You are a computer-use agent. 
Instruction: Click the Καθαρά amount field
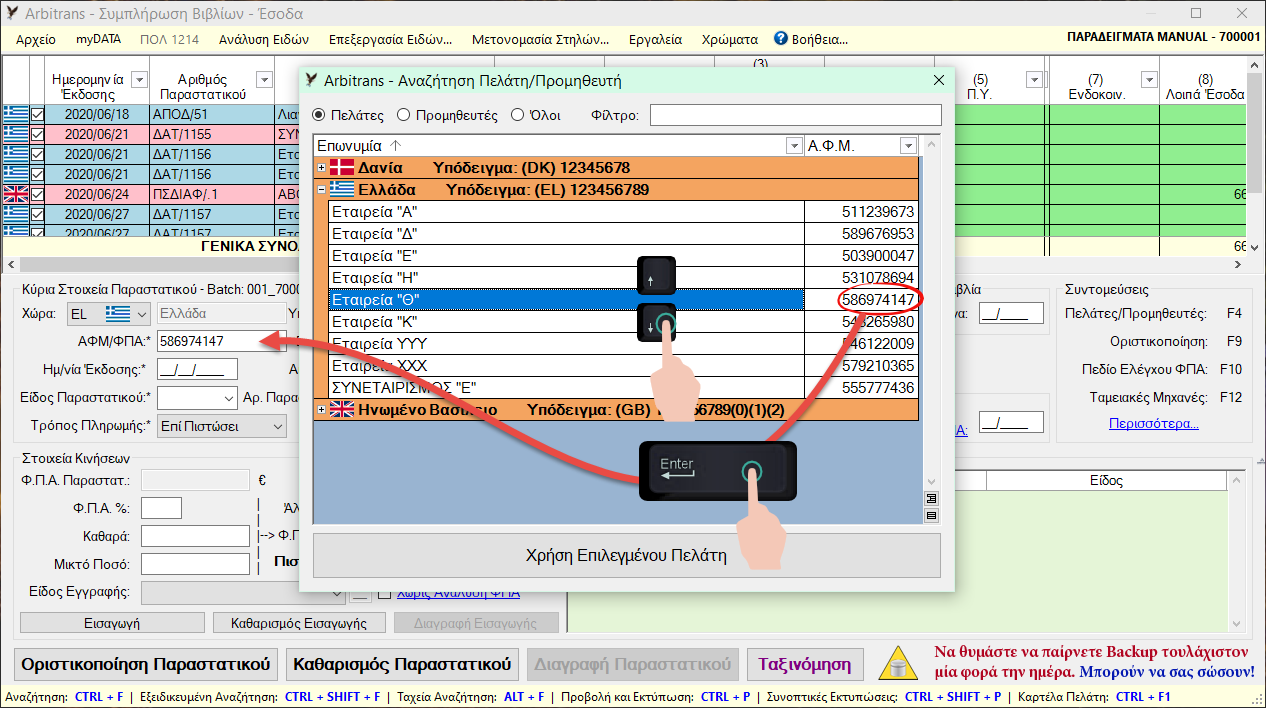point(195,536)
